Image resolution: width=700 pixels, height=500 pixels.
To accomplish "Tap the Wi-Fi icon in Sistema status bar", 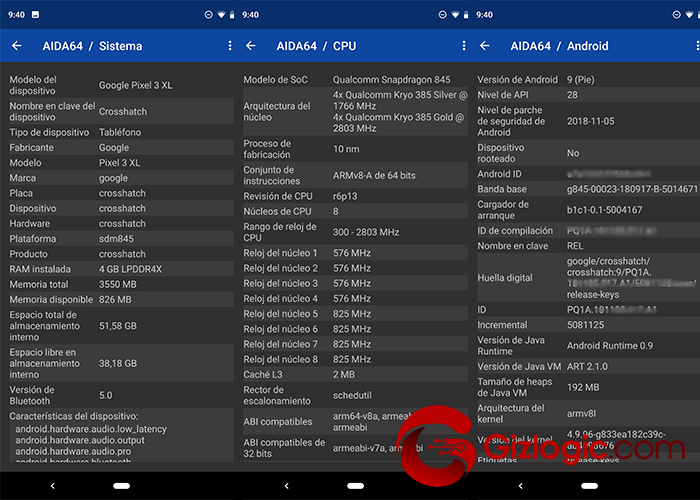I will coord(221,15).
